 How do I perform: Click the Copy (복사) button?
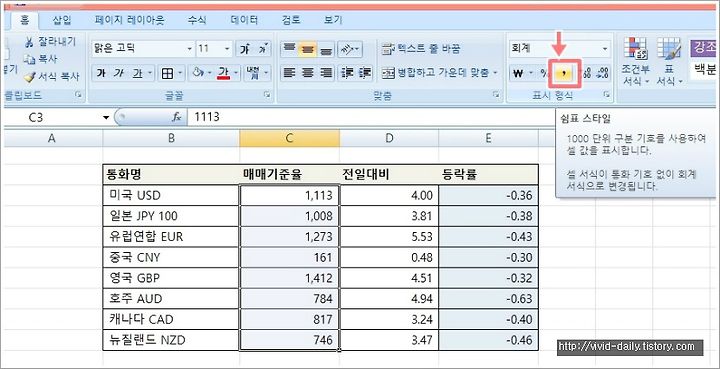pos(41,59)
